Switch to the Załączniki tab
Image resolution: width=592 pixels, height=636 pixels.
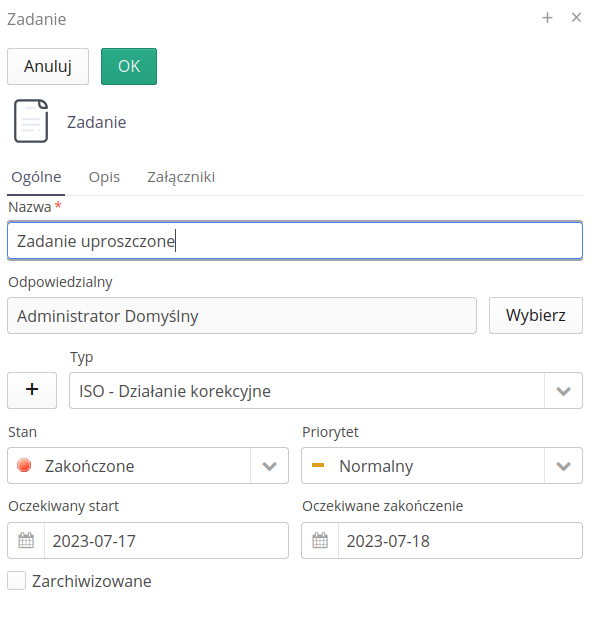tap(181, 177)
